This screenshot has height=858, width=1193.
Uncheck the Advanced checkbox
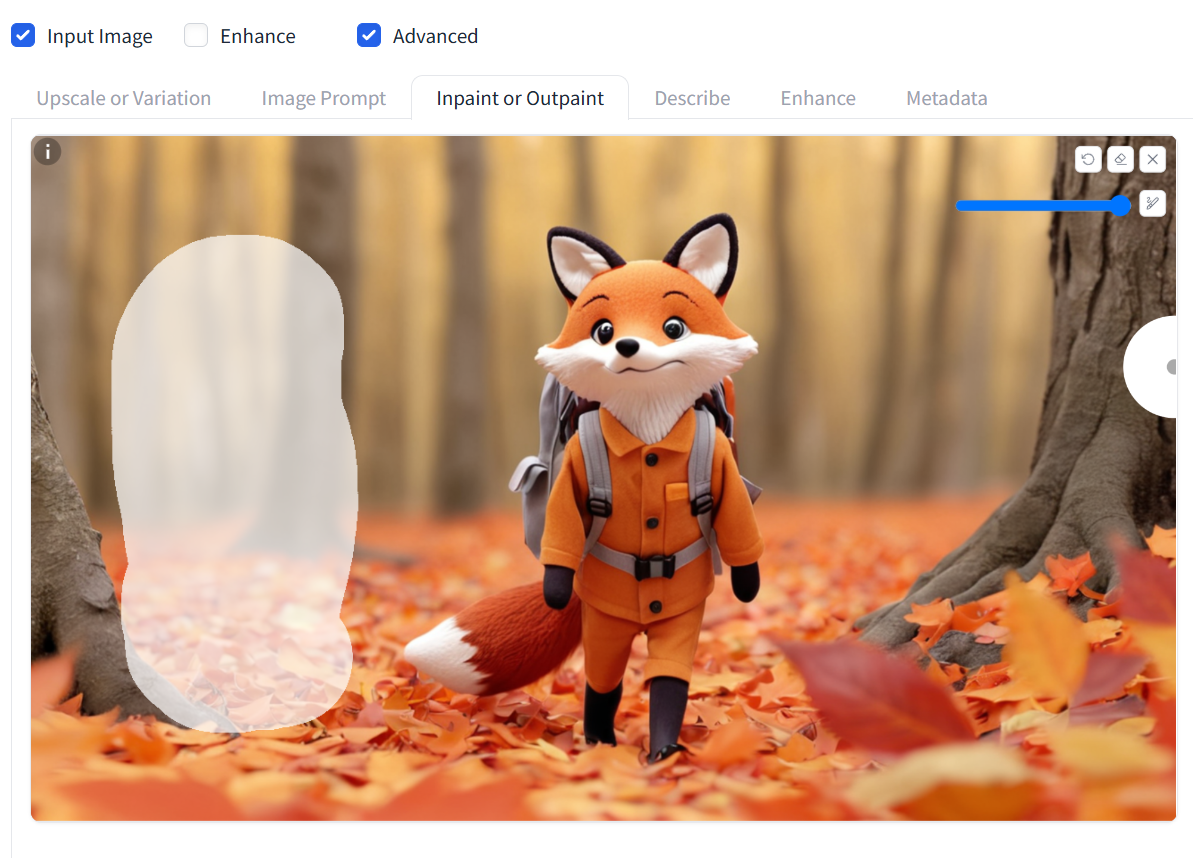[x=369, y=36]
